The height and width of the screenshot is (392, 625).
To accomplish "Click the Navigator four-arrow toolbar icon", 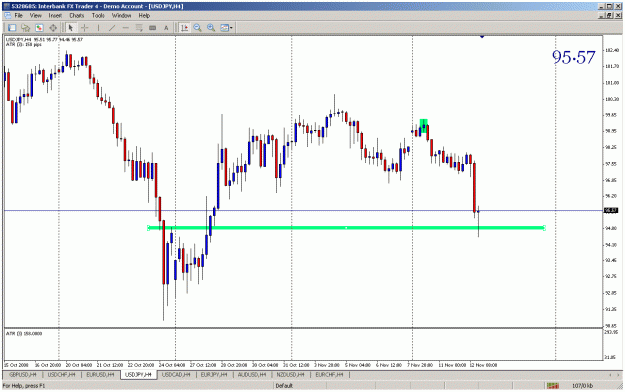I will click(x=53, y=28).
